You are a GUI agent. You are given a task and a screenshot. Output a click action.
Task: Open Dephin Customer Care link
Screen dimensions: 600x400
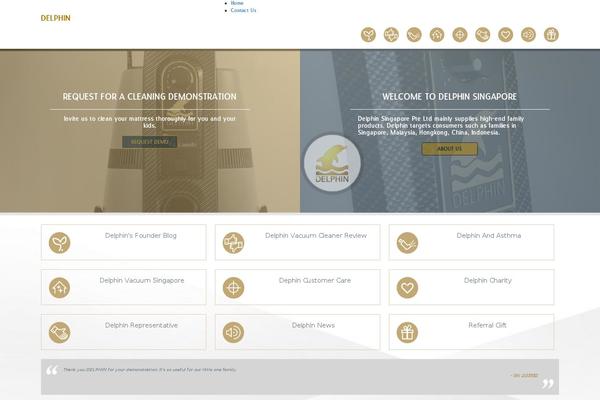pyautogui.click(x=315, y=280)
